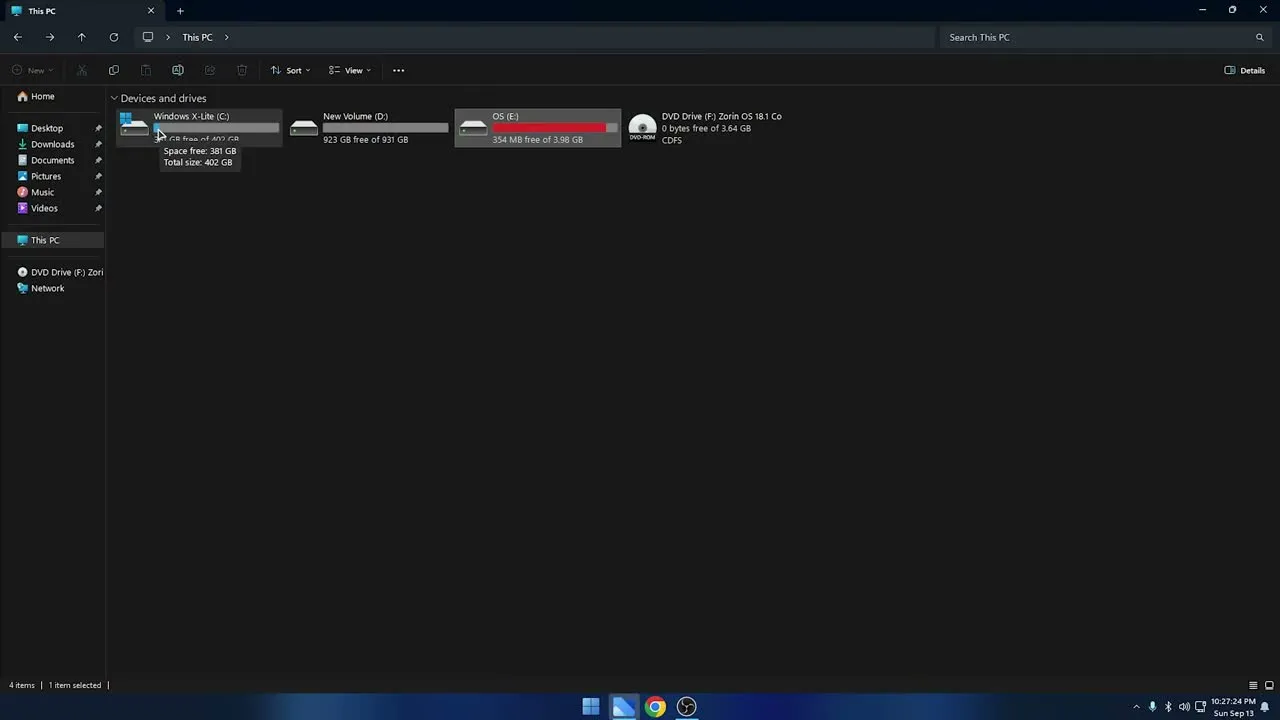The image size is (1280, 720).
Task: Click the Delete trash icon
Action: 242,70
